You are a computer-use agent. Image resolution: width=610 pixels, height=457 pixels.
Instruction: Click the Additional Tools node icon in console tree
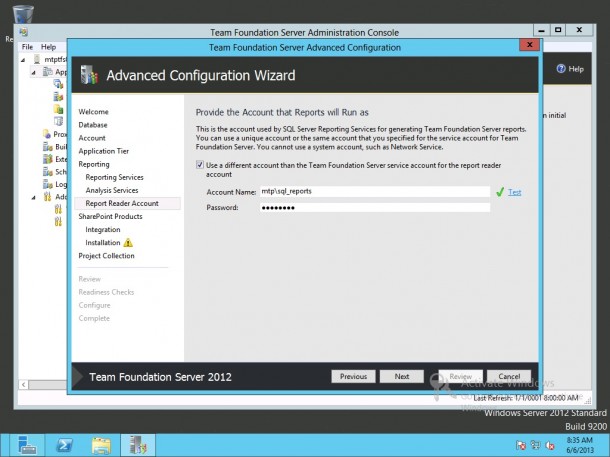tap(47, 196)
